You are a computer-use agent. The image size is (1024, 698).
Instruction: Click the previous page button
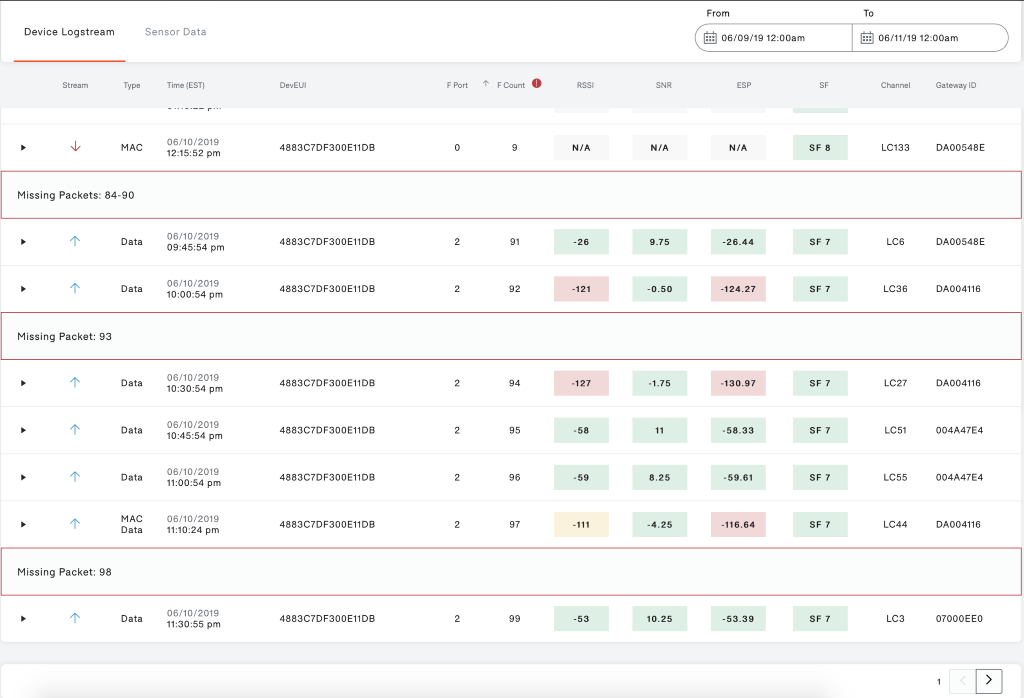(x=961, y=680)
